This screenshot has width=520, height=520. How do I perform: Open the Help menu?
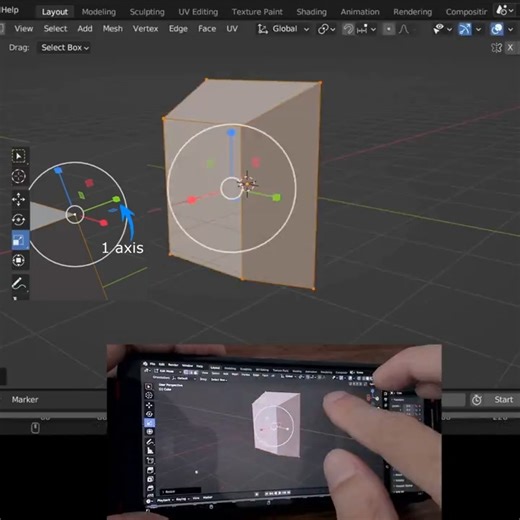(x=10, y=10)
